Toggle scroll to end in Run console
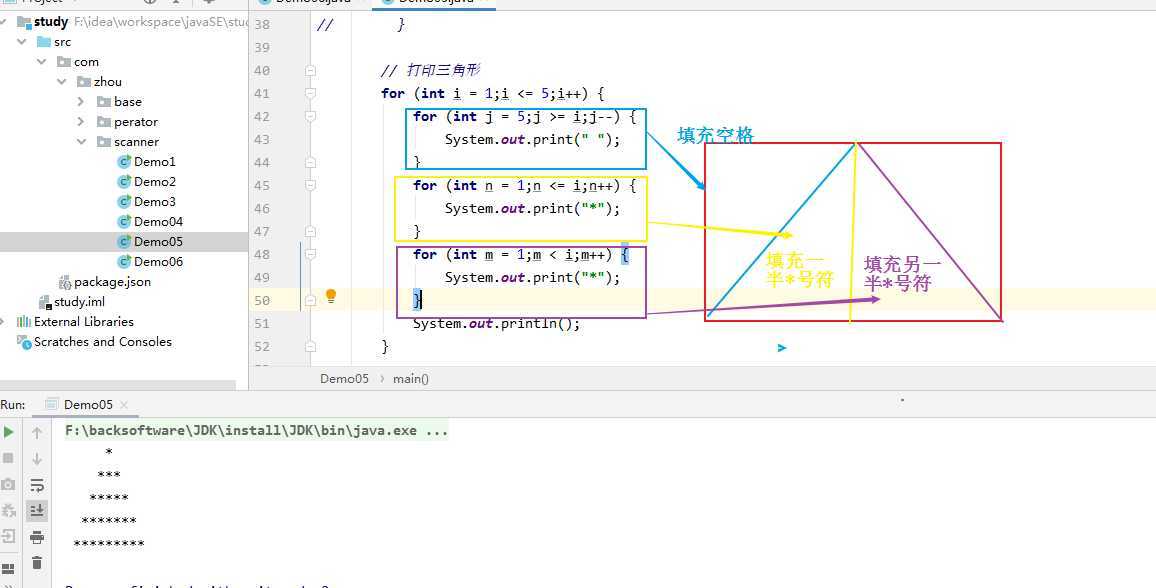Image resolution: width=1156 pixels, height=588 pixels. [x=37, y=510]
